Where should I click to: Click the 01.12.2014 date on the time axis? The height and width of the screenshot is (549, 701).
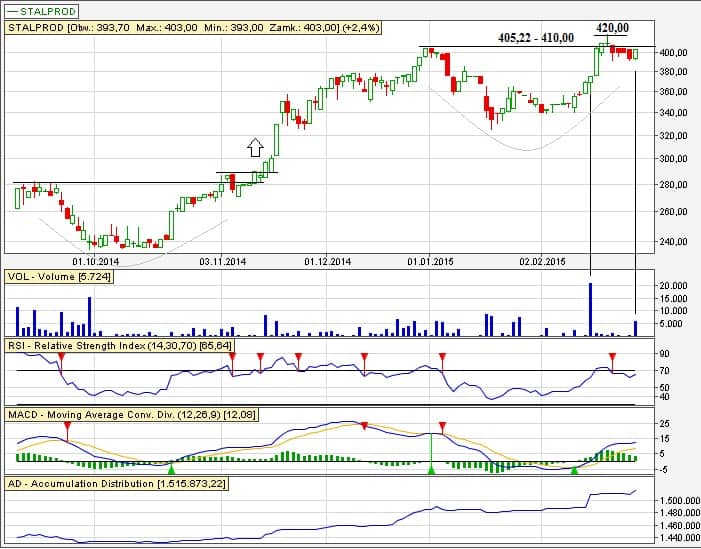coord(327,261)
